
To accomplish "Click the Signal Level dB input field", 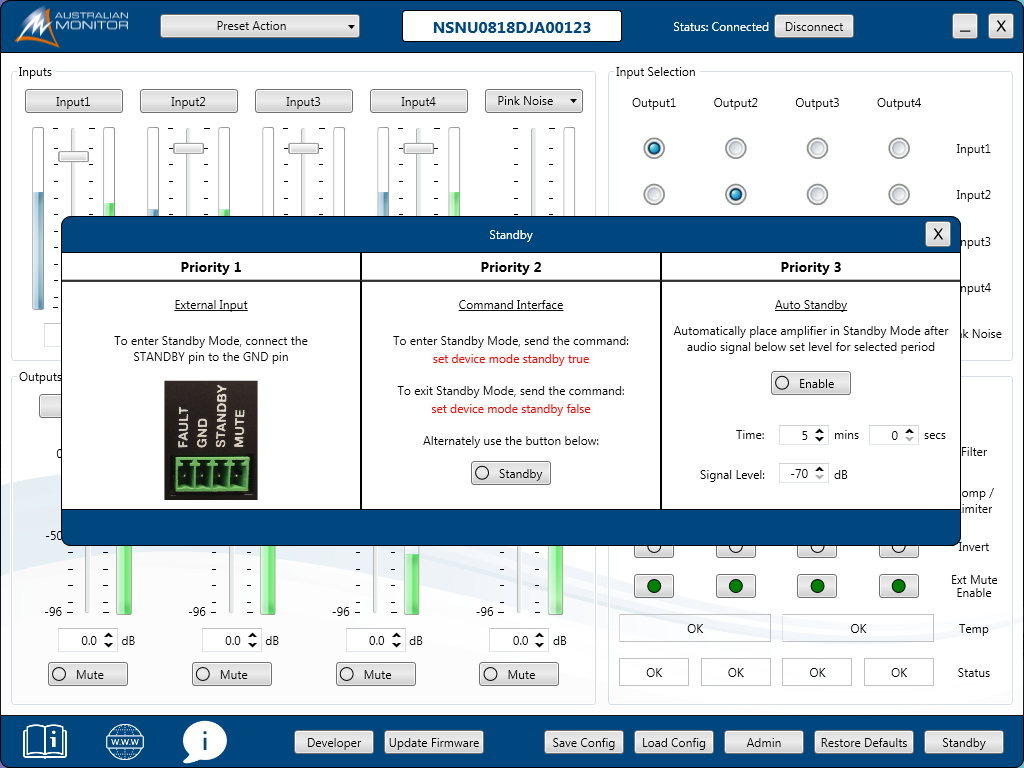I will [797, 474].
